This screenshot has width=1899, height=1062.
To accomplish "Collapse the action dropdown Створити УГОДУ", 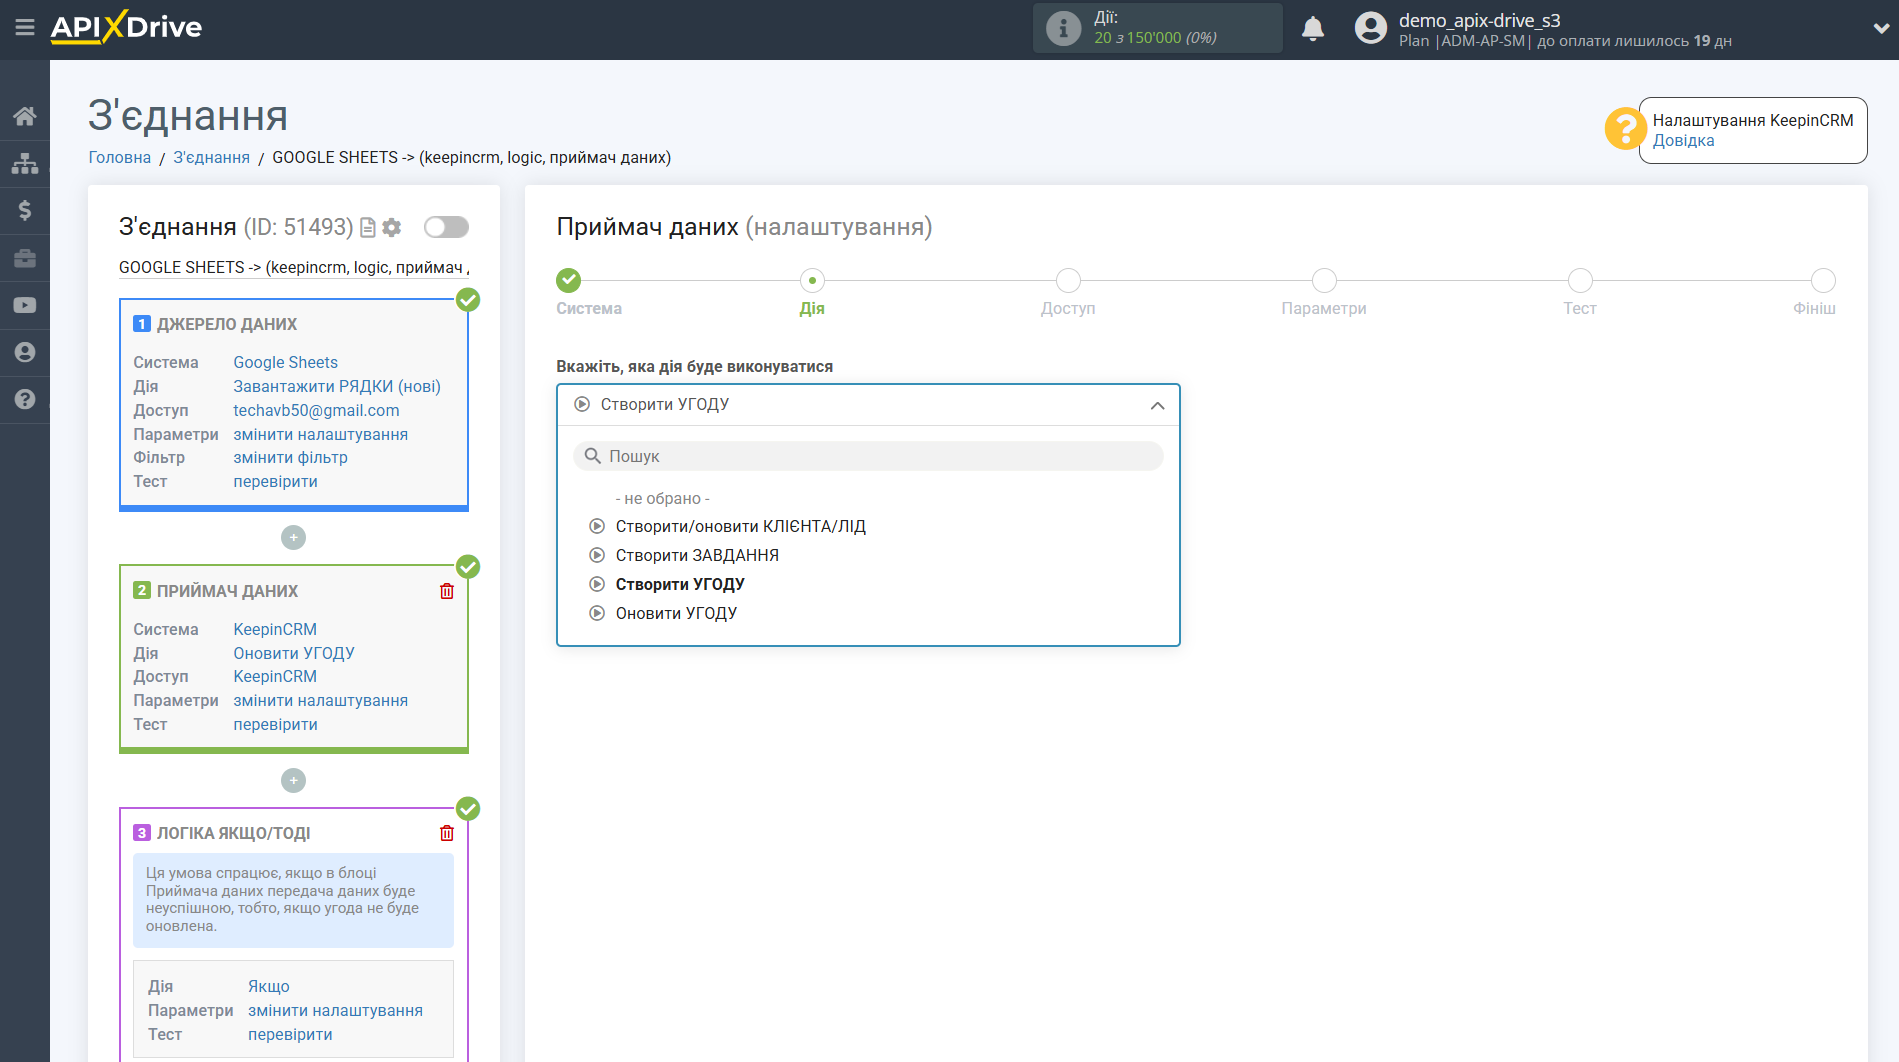I will point(868,405).
